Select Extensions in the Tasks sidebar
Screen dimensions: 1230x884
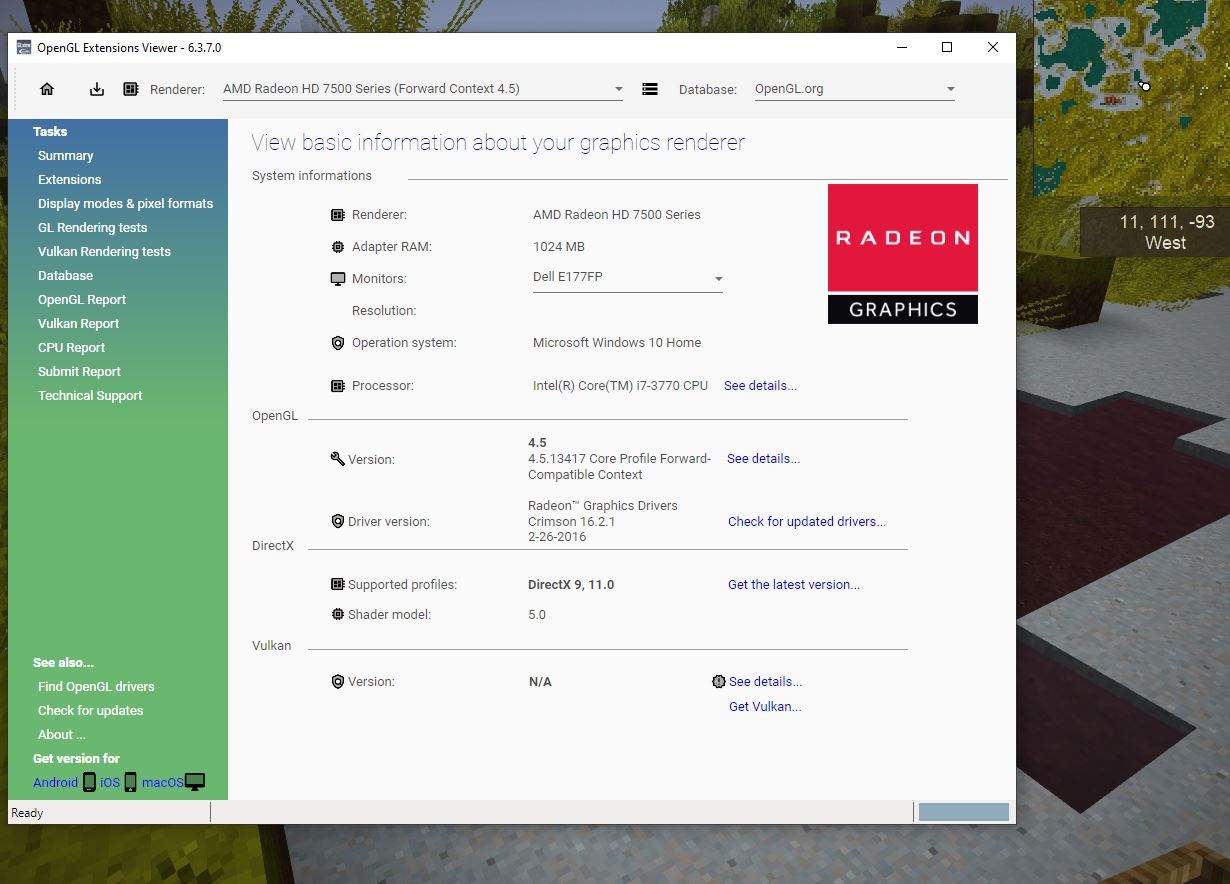(69, 180)
